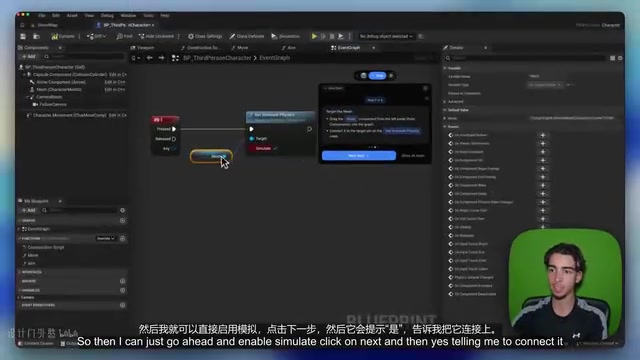Open the Help menu
Viewport: 640px width, 360px height.
(x=165, y=16)
